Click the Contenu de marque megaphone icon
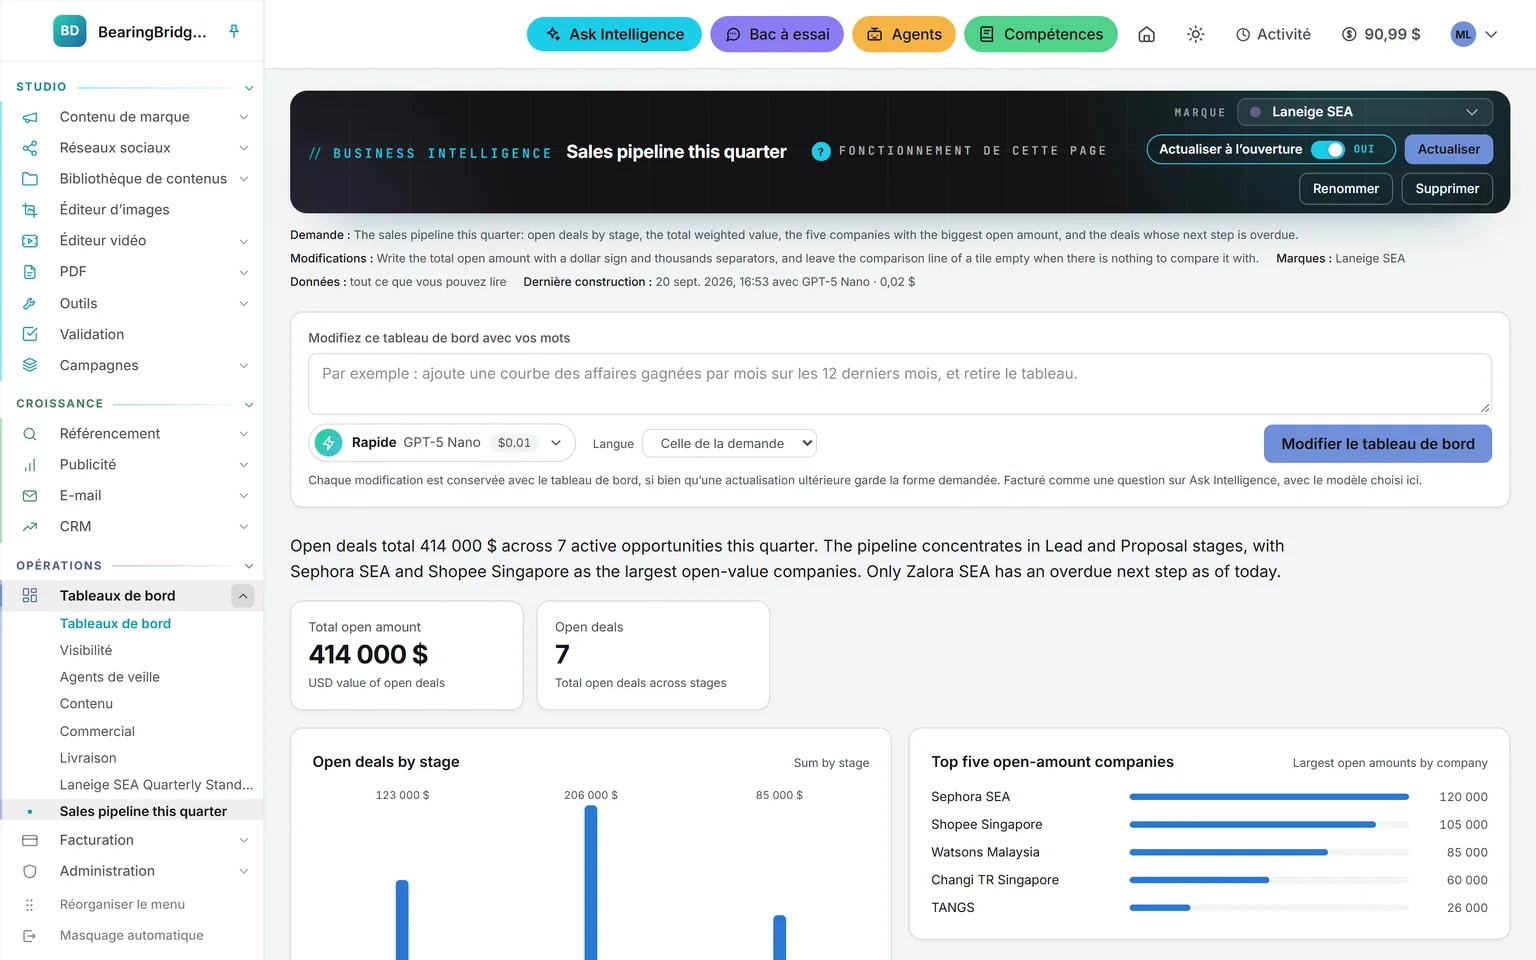The width and height of the screenshot is (1536, 960). (x=30, y=117)
